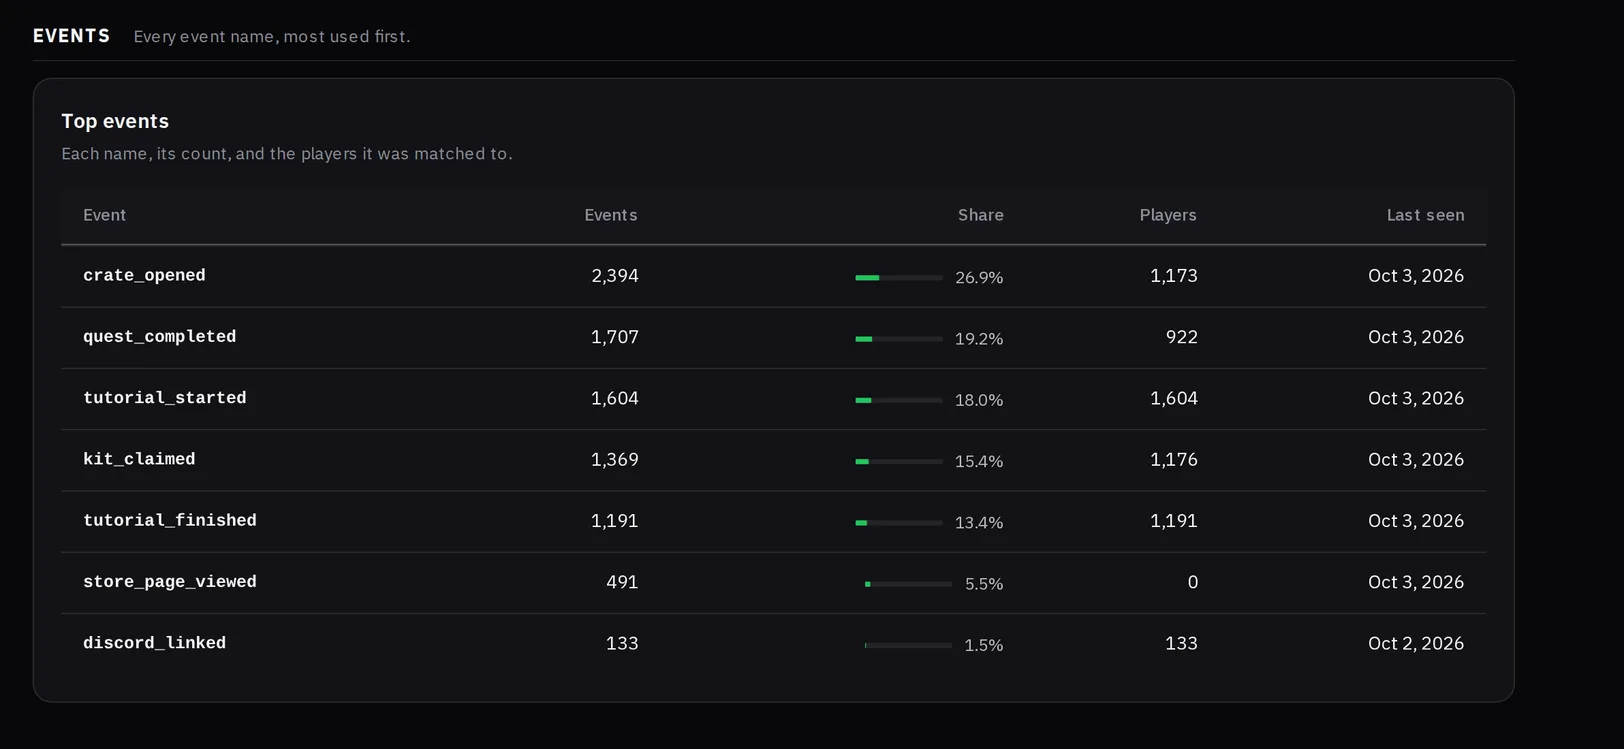
Task: Click the 5.5% share value
Action: coord(984,584)
